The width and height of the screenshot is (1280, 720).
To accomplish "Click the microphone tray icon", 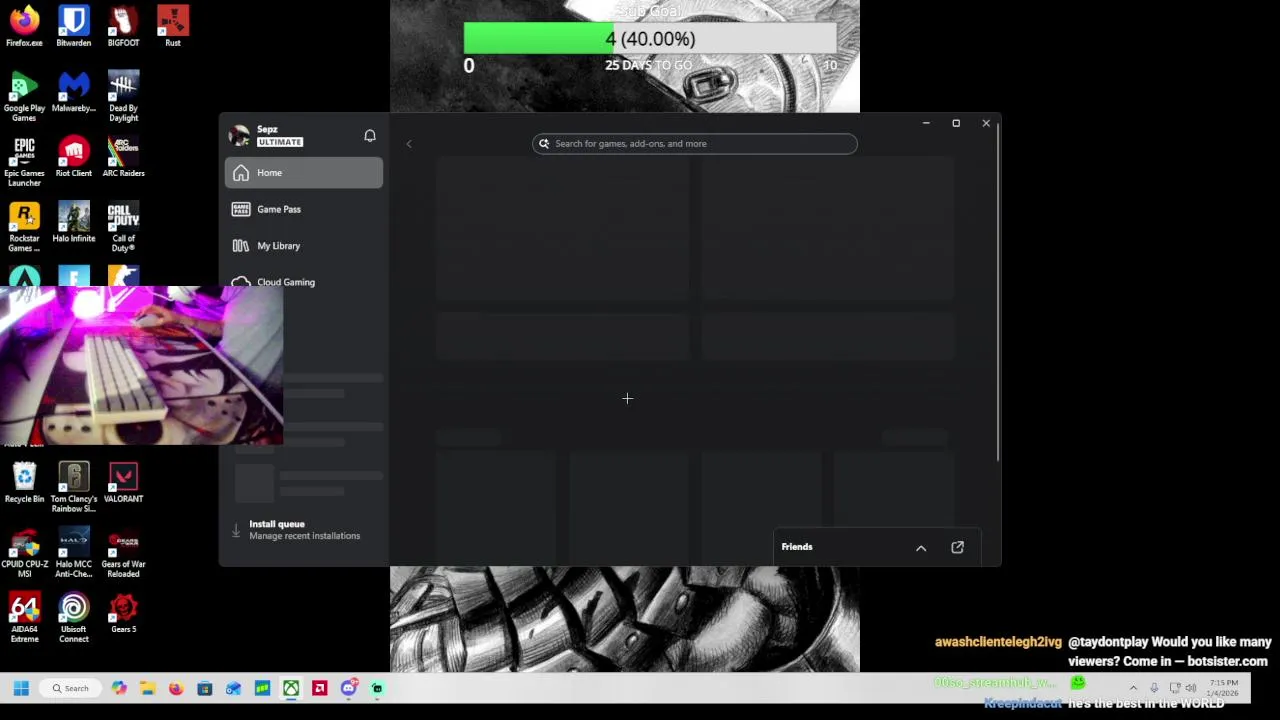I will tap(1154, 688).
